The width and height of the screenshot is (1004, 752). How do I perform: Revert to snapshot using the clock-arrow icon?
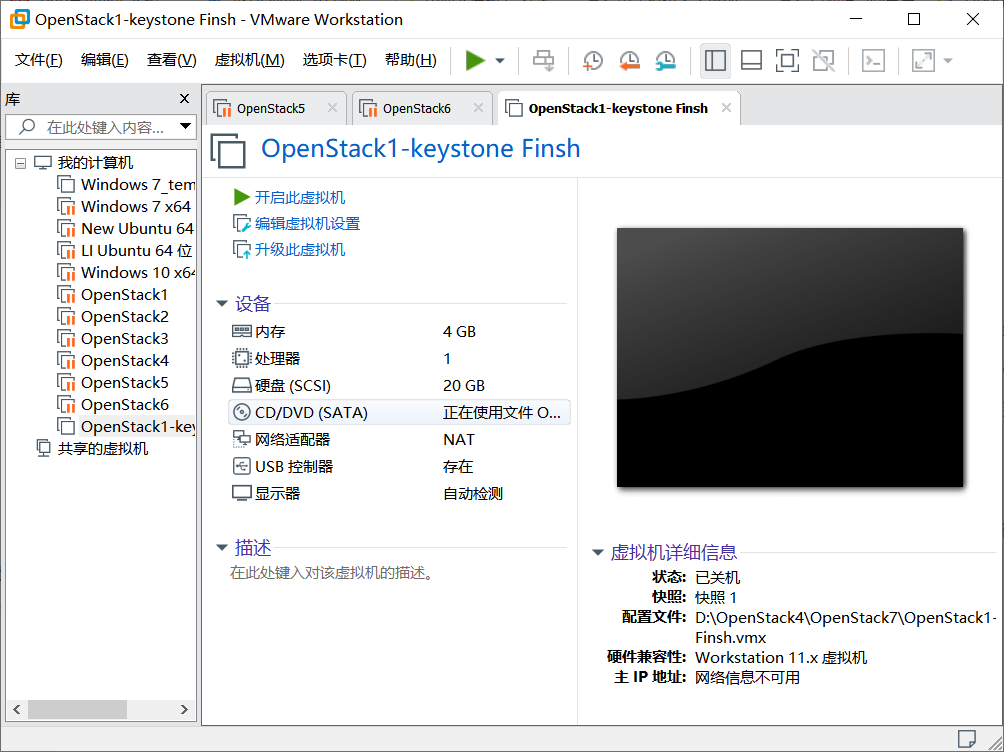629,61
